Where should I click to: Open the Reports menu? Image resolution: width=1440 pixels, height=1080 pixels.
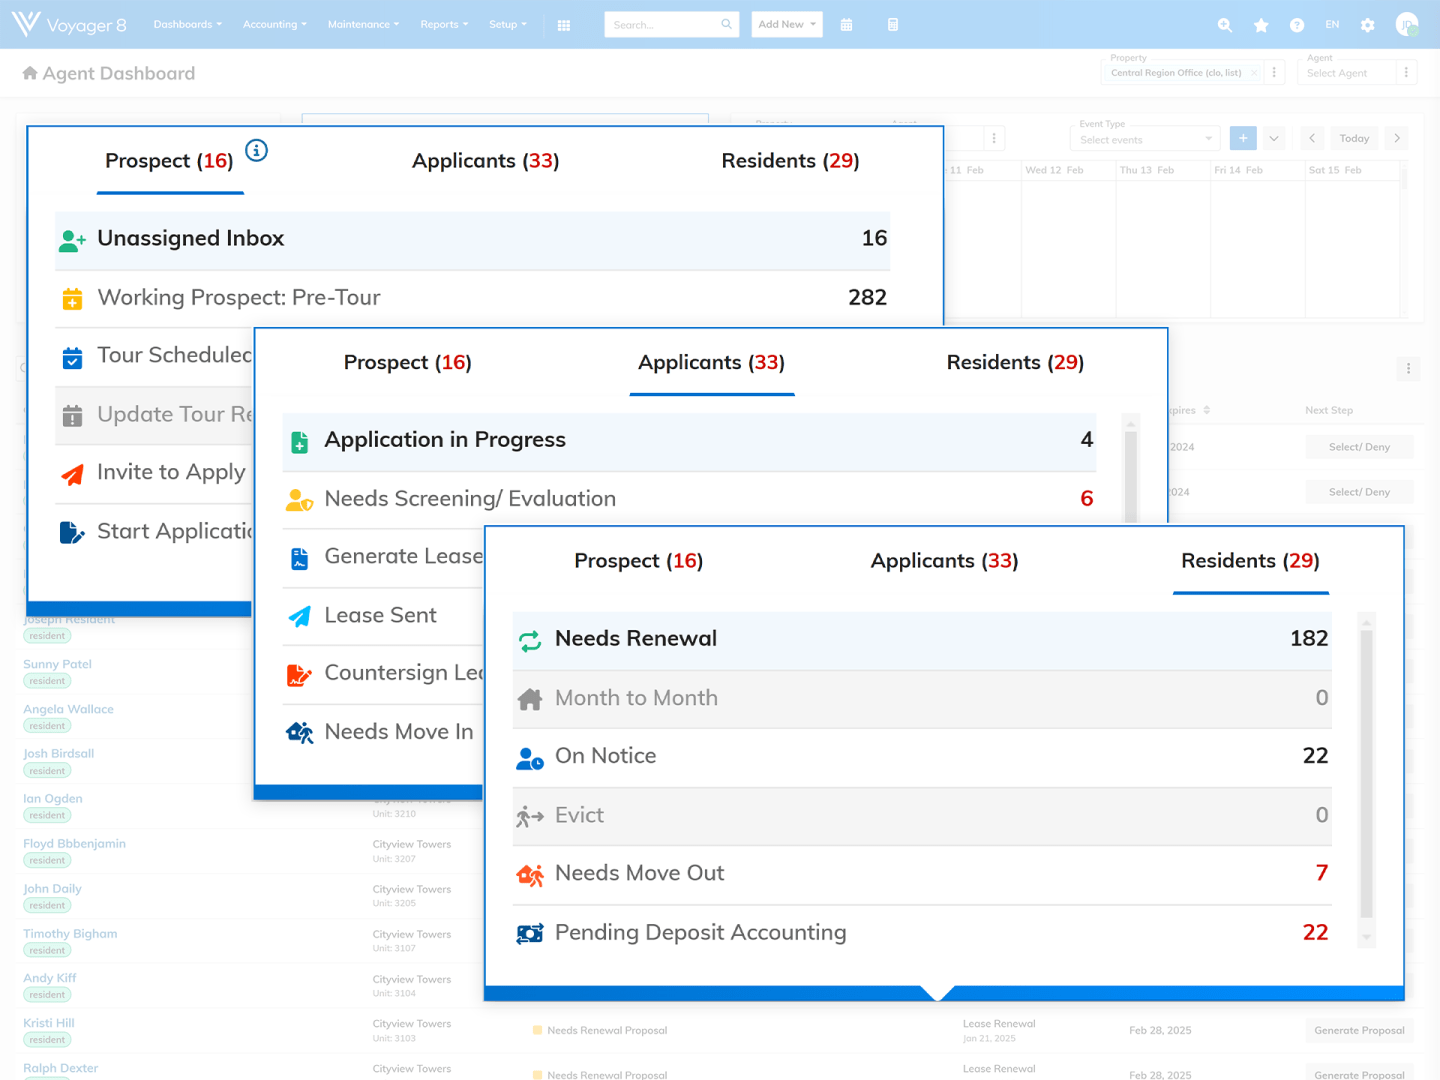pos(444,25)
